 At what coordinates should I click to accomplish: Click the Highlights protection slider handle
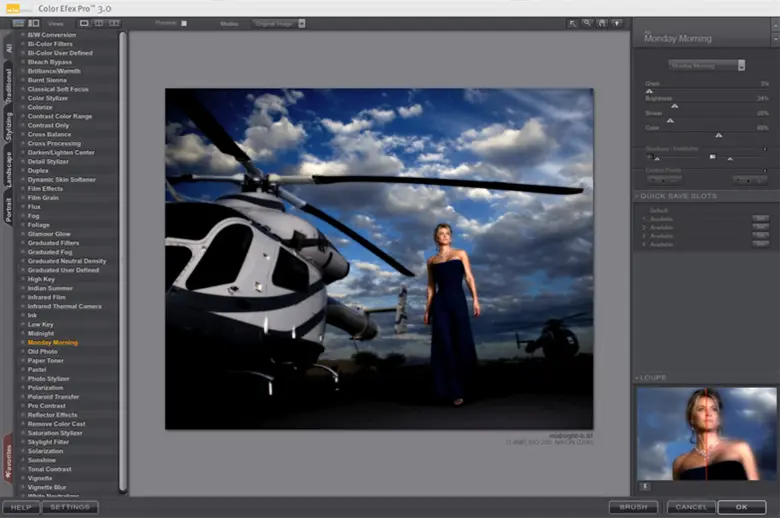(x=730, y=159)
